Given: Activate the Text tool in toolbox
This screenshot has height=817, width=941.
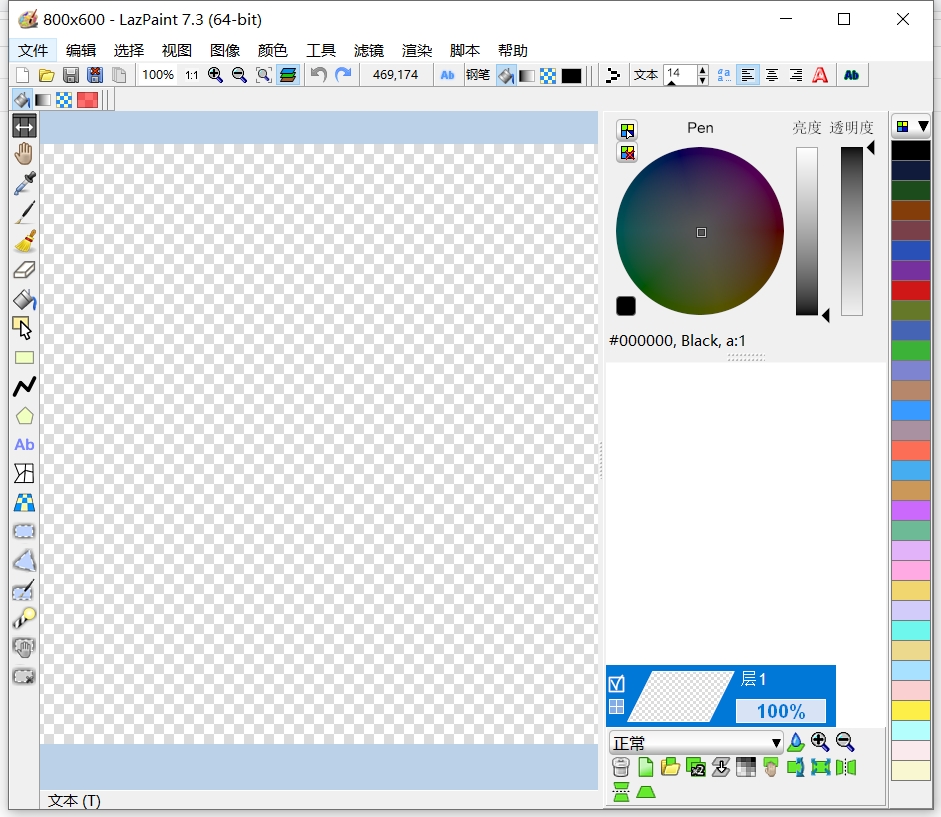Looking at the screenshot, I should [x=24, y=445].
